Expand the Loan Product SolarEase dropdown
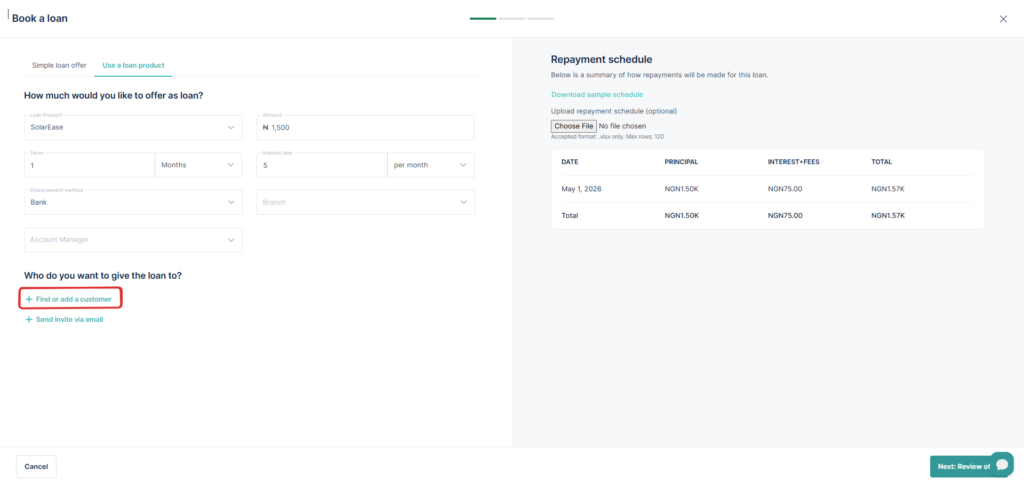 coord(133,128)
